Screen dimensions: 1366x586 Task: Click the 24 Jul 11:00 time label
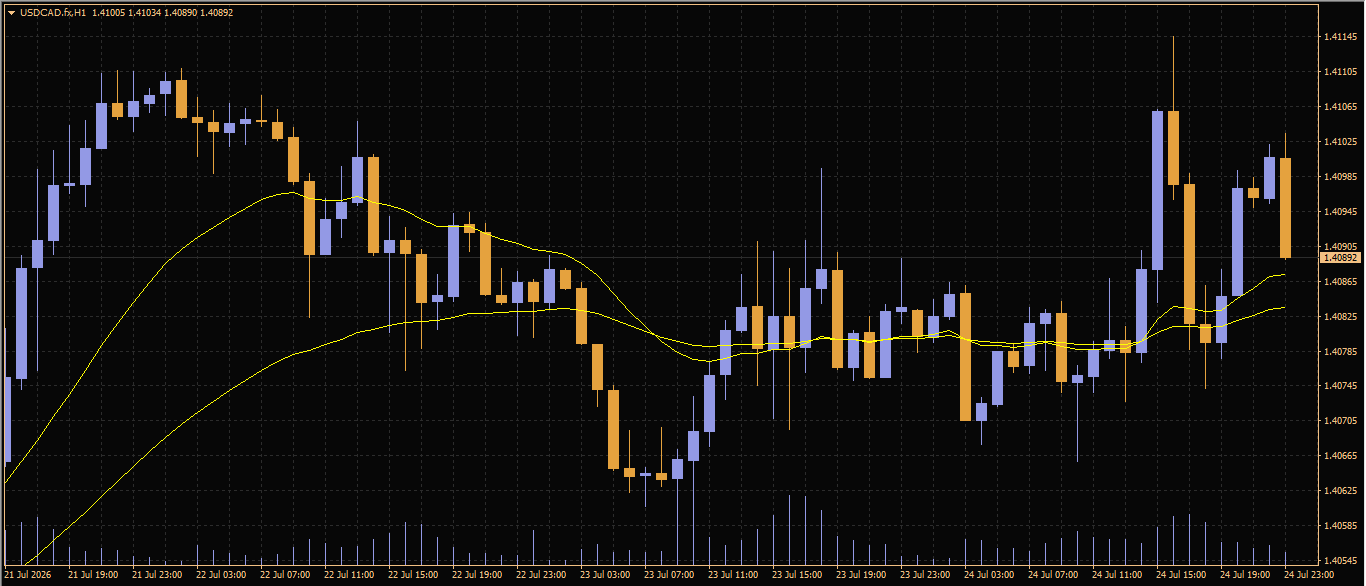(x=1117, y=576)
